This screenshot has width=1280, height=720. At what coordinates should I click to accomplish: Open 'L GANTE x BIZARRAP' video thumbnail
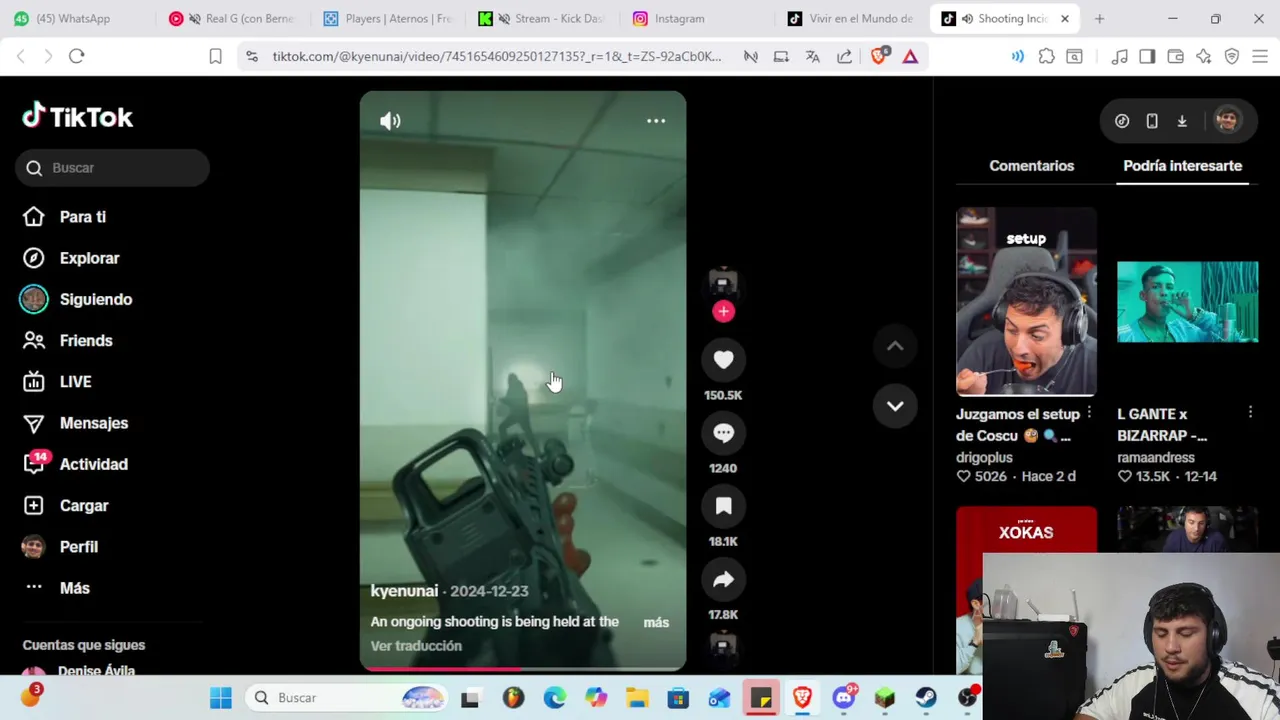pos(1187,301)
